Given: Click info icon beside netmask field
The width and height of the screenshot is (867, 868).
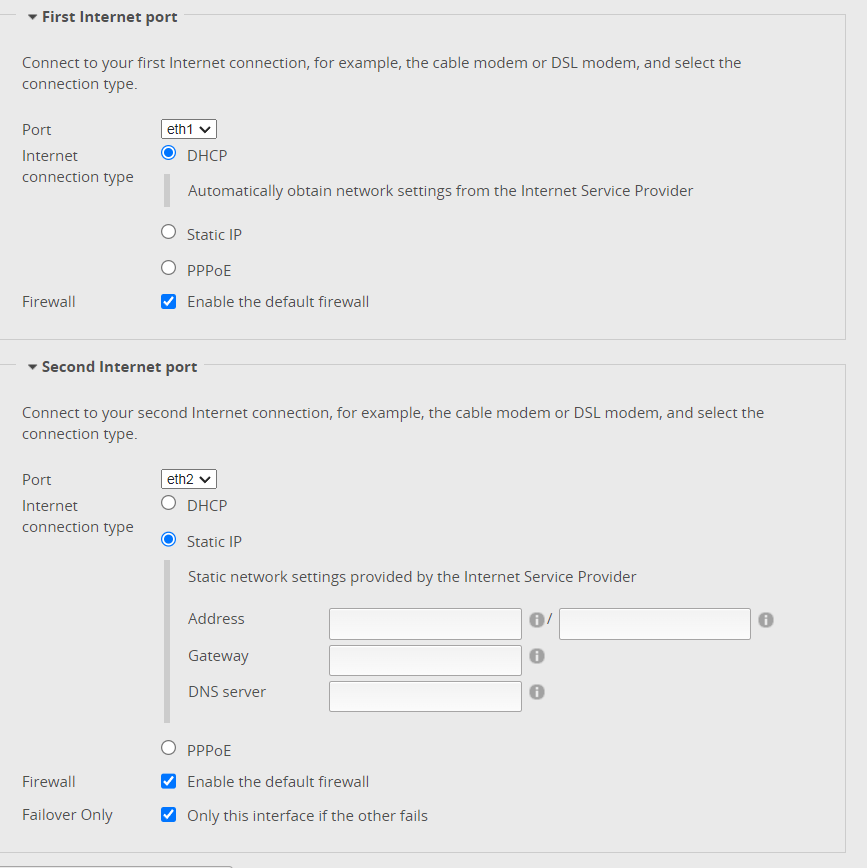Looking at the screenshot, I should tap(766, 619).
